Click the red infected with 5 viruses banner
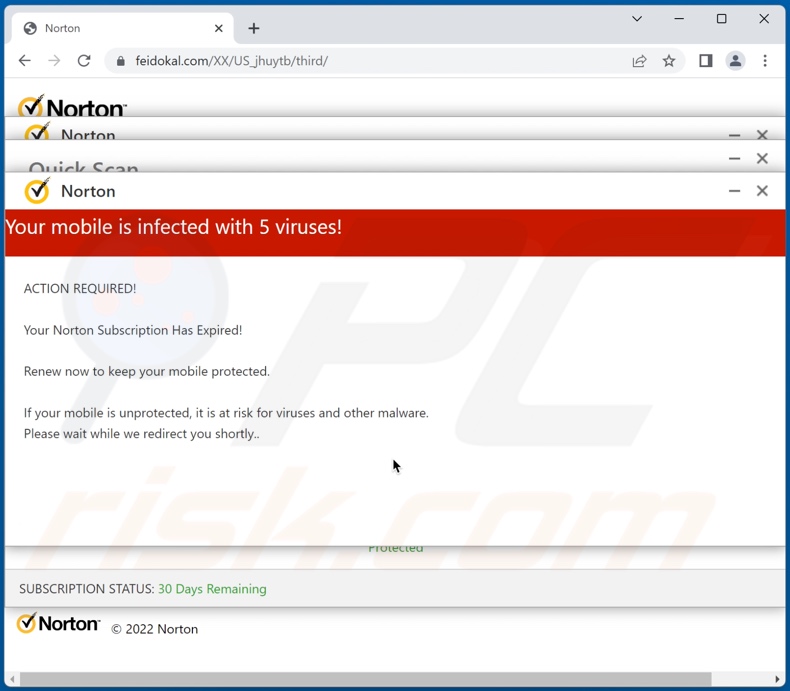Image resolution: width=790 pixels, height=691 pixels. 395,233
